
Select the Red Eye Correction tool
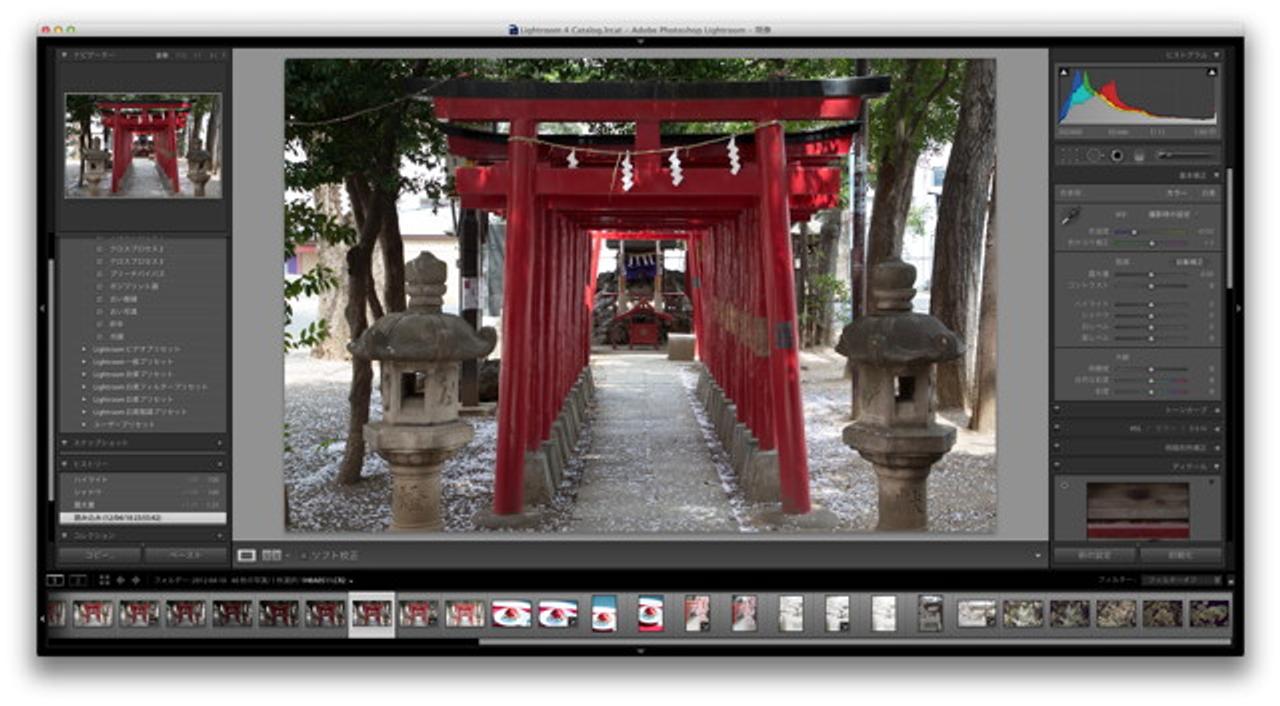(x=1117, y=155)
